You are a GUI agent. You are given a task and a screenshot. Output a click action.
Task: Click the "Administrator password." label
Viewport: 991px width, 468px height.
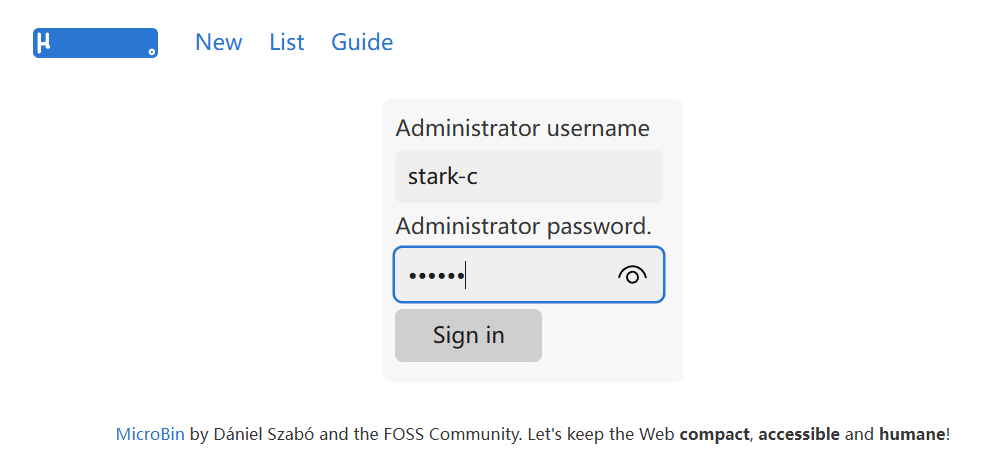[x=523, y=226]
